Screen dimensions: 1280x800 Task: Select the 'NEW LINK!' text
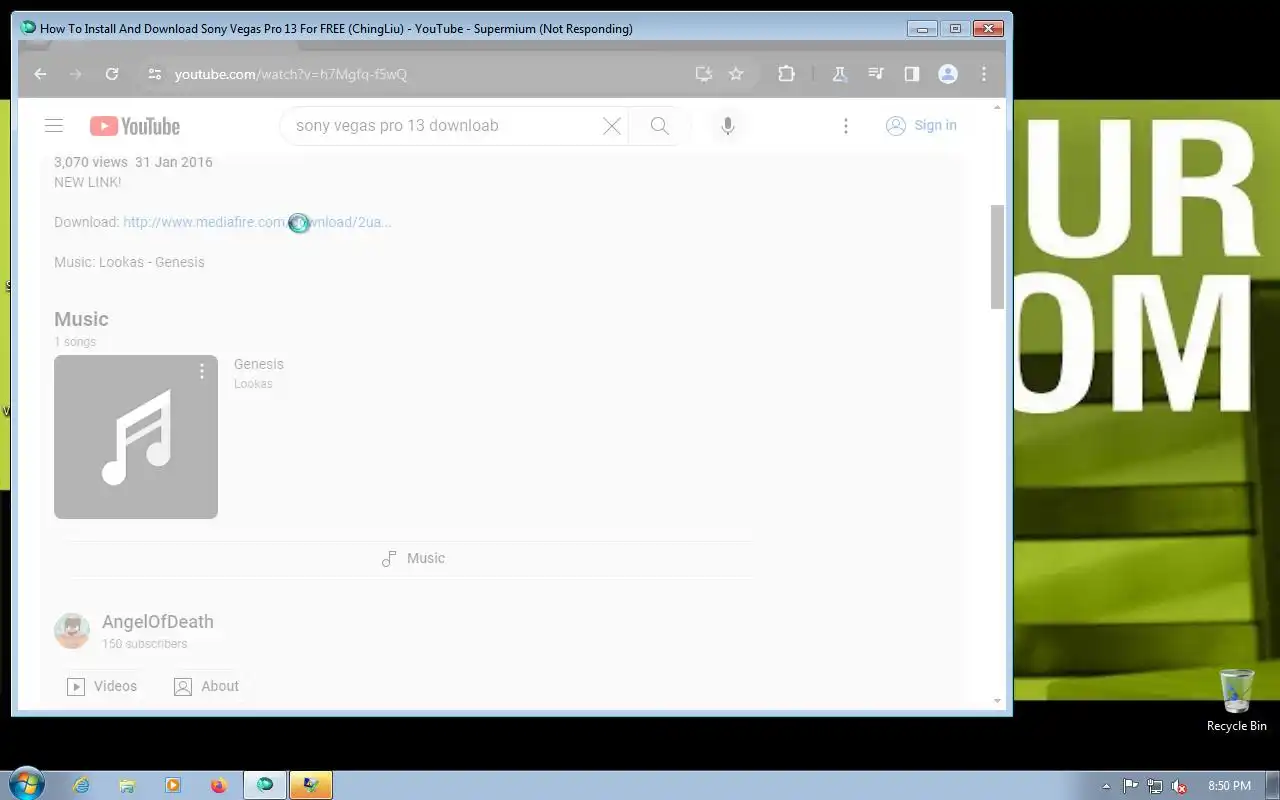[88, 182]
